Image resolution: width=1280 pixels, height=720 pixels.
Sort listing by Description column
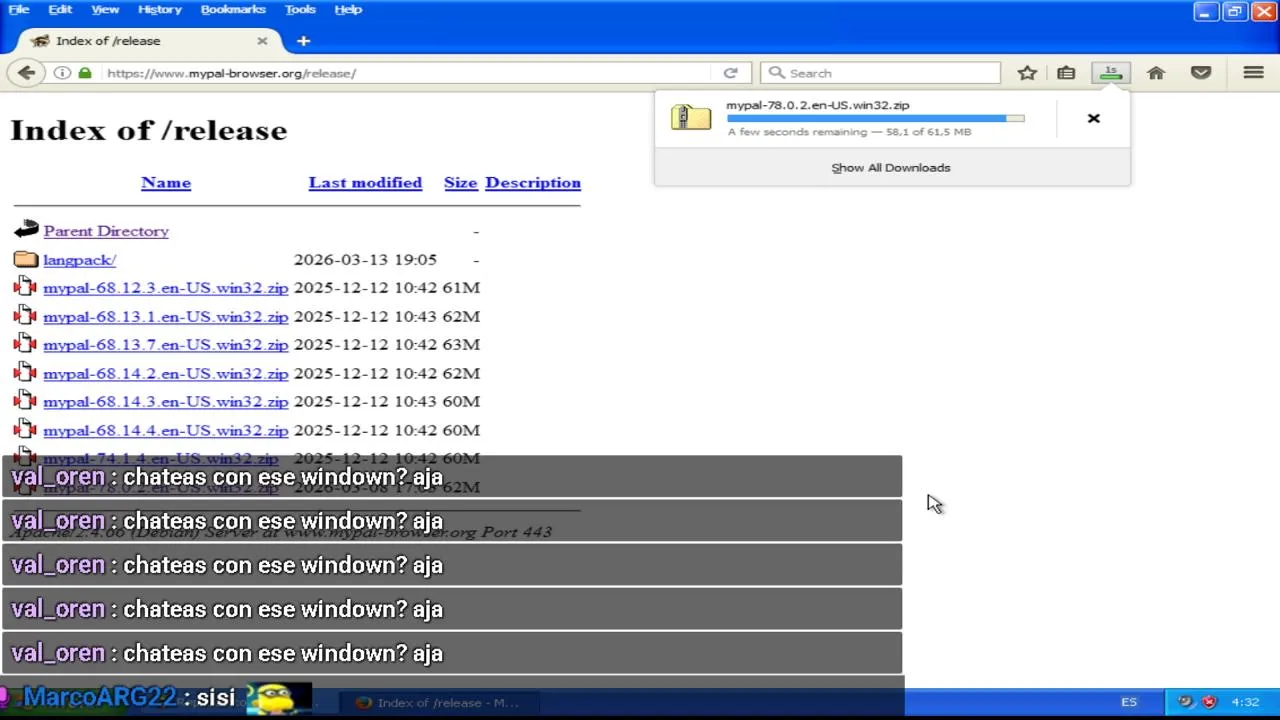(533, 182)
